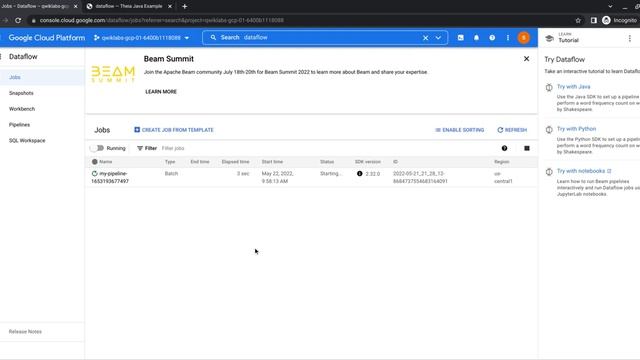
Task: Click the Starting... status cell
Action: click(331, 173)
